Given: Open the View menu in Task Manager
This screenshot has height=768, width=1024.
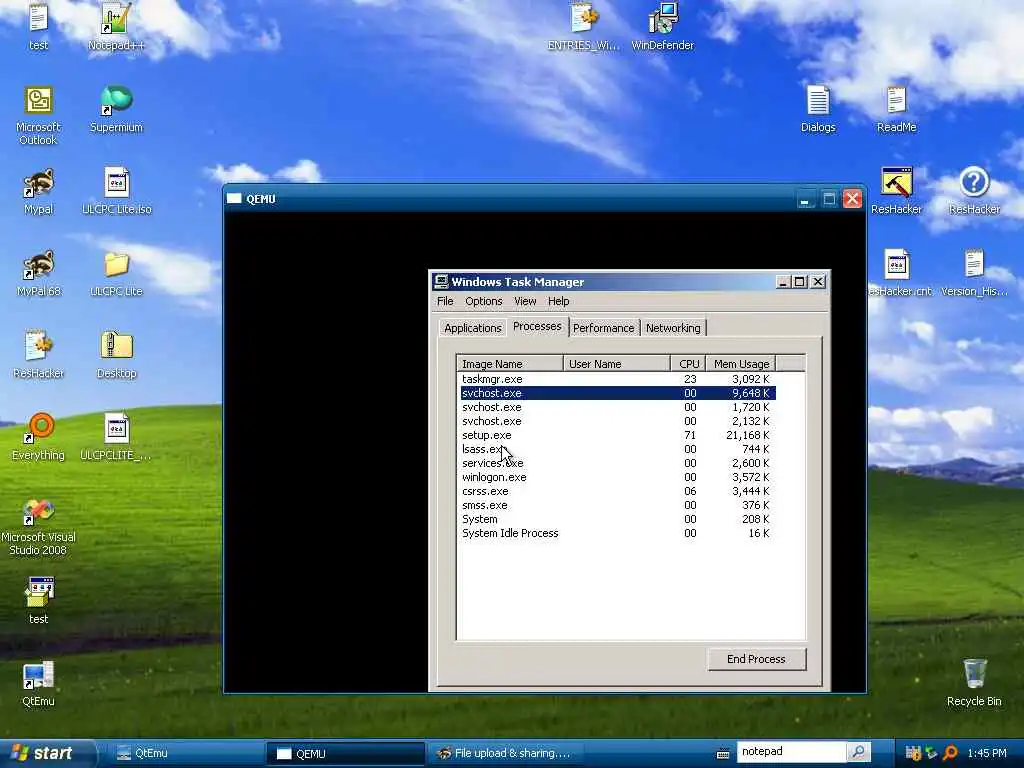Looking at the screenshot, I should click(x=524, y=301).
